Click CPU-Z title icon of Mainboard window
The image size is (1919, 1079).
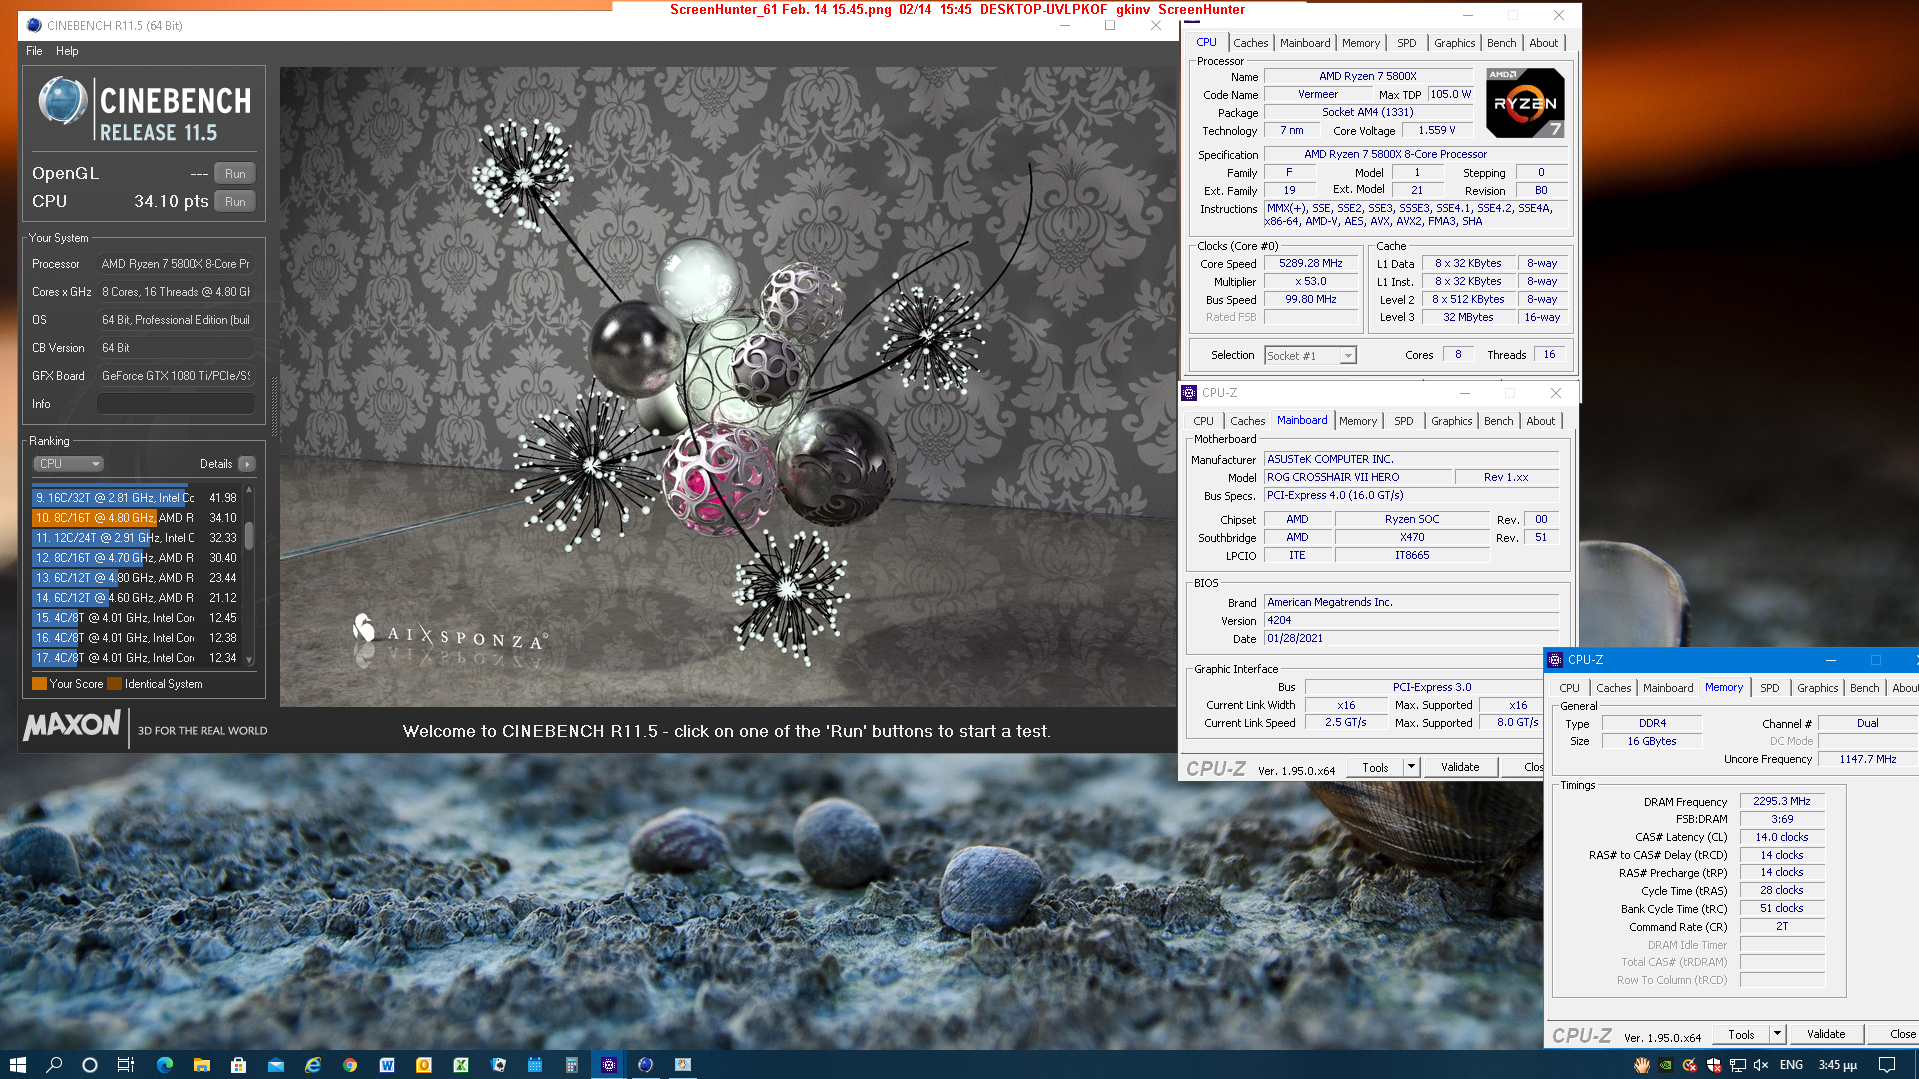[1189, 393]
